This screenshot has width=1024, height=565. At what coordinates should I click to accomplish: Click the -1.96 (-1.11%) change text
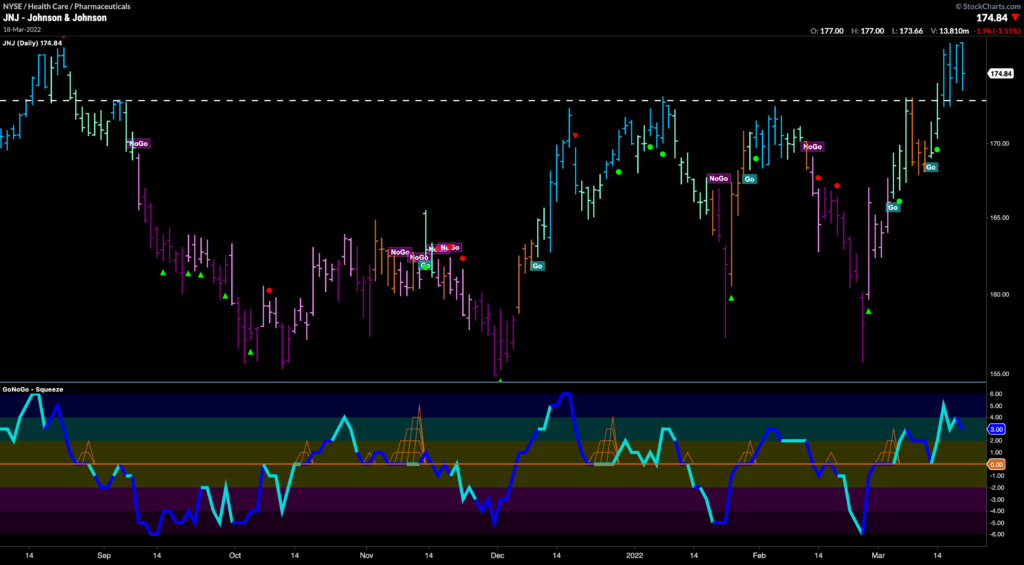click(x=997, y=31)
